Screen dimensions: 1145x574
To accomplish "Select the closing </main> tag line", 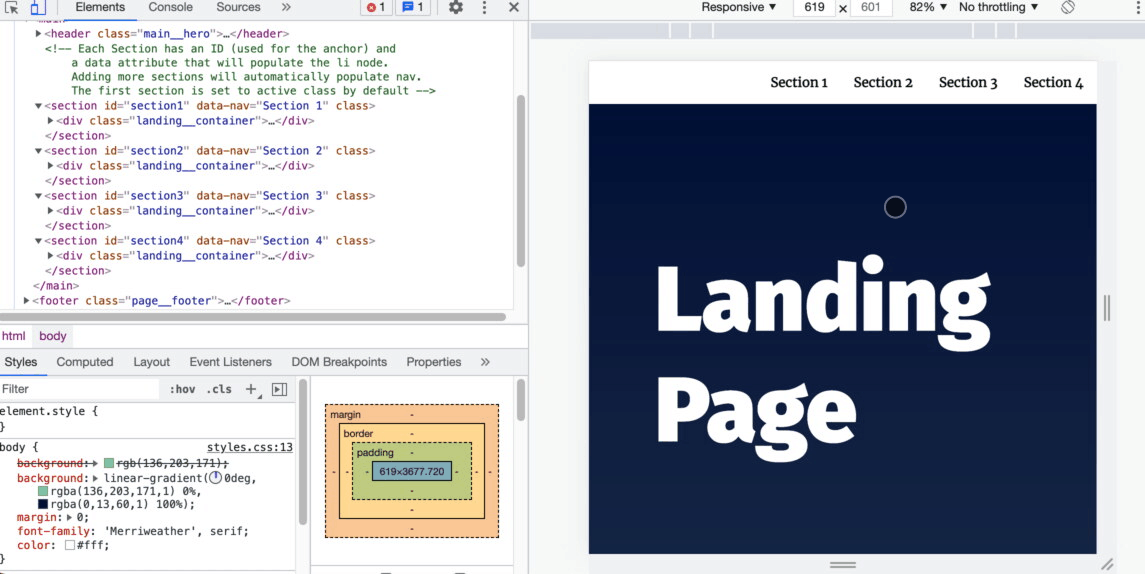I will [56, 286].
